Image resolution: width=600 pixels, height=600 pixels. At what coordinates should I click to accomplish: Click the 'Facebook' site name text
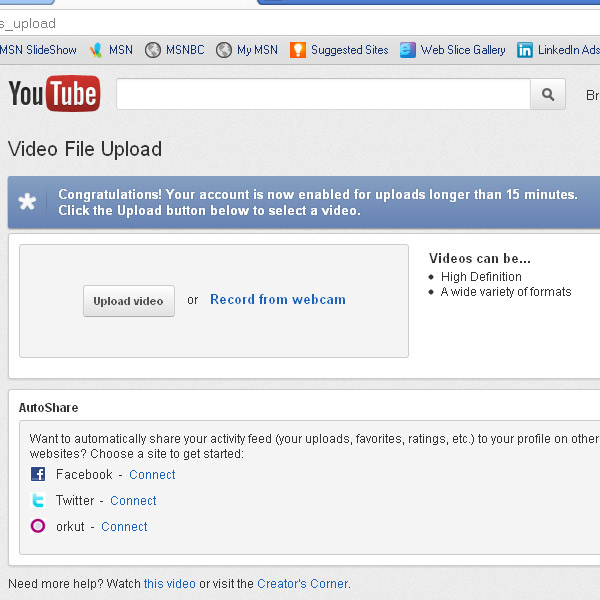coord(84,474)
